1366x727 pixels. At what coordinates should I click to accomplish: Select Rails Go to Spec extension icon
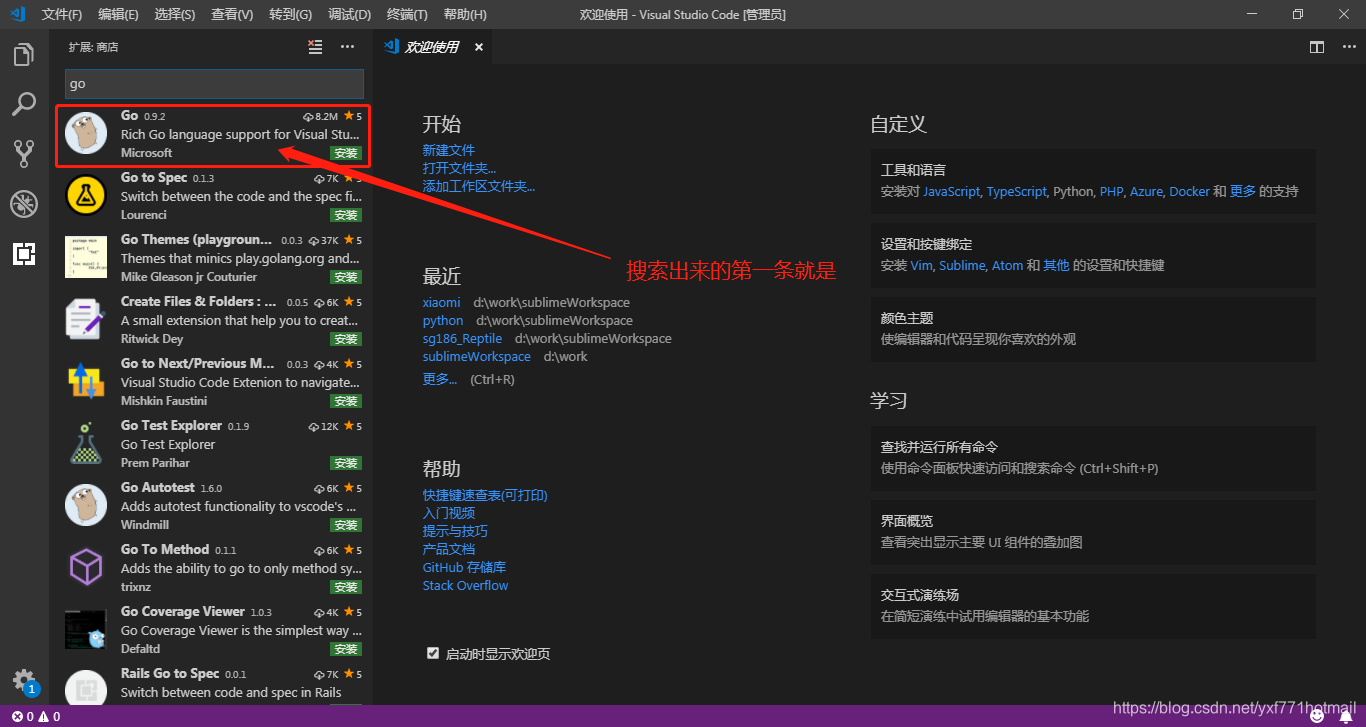point(86,690)
